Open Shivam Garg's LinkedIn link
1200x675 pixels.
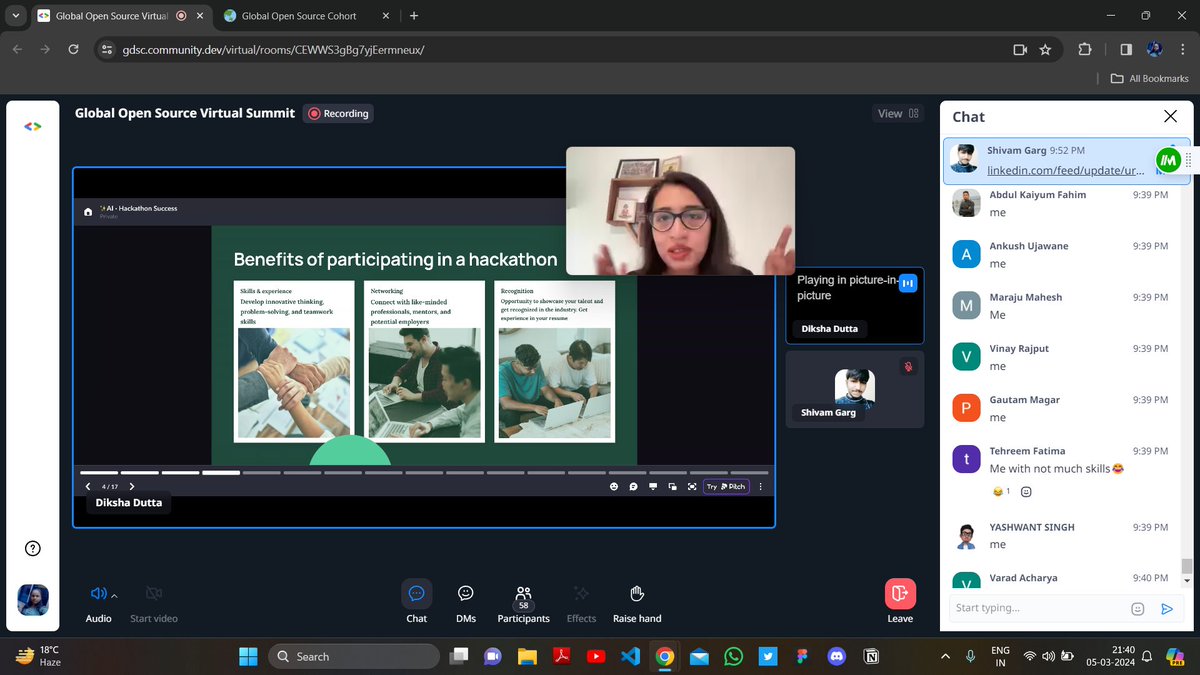click(x=1066, y=171)
